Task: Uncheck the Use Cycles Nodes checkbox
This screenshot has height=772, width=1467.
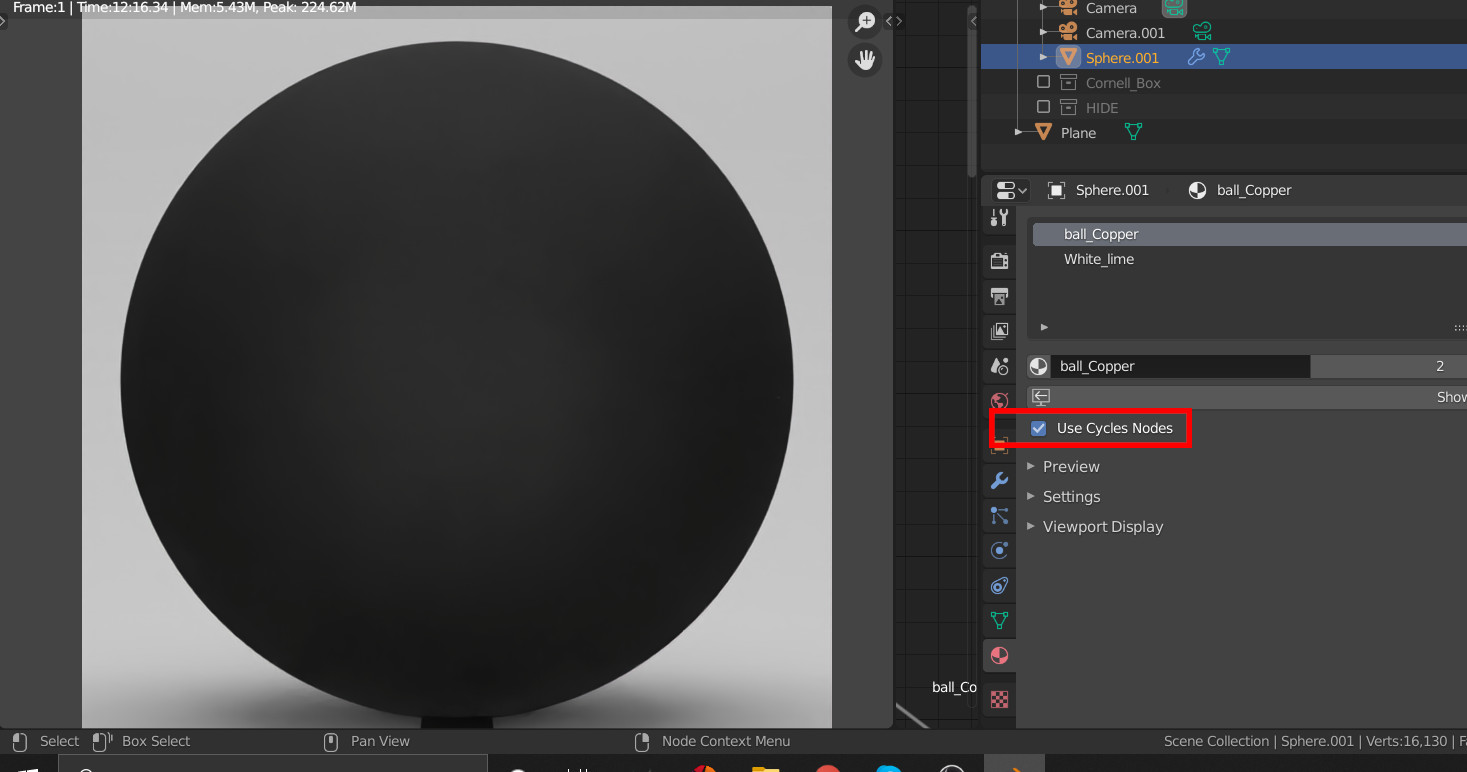Action: tap(1039, 428)
